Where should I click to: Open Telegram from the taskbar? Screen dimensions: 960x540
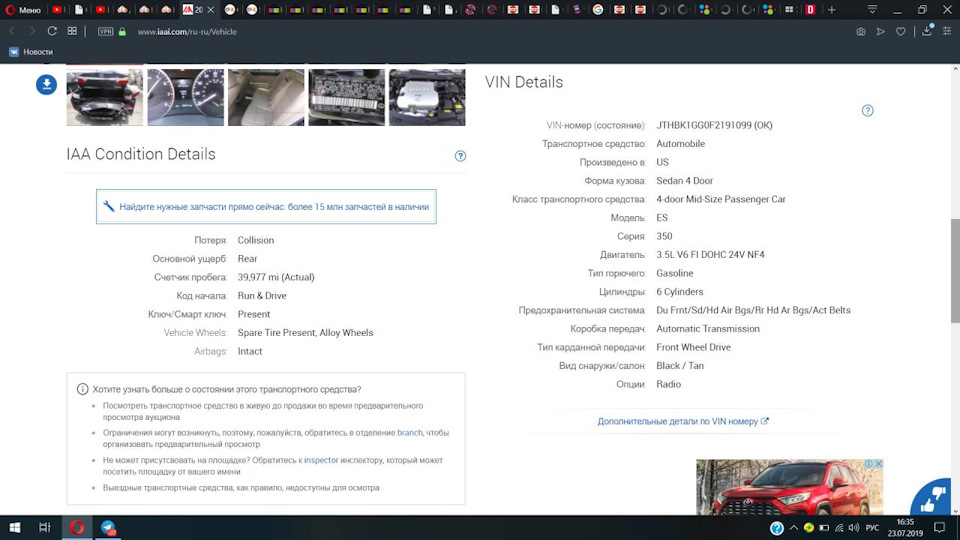pyautogui.click(x=108, y=527)
